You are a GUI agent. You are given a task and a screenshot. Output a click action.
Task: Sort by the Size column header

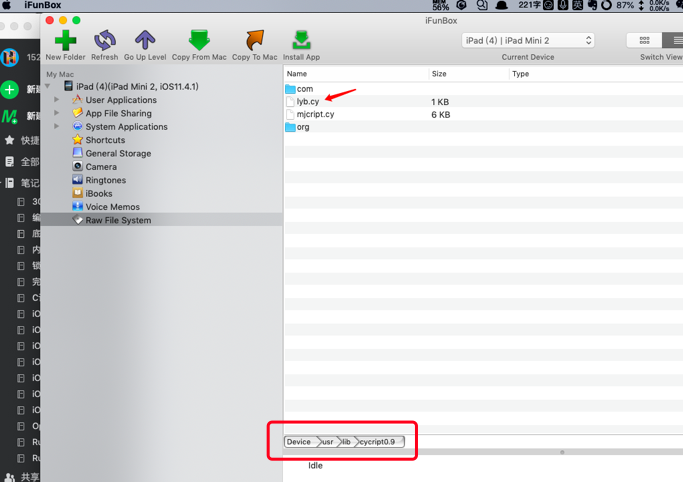[469, 74]
